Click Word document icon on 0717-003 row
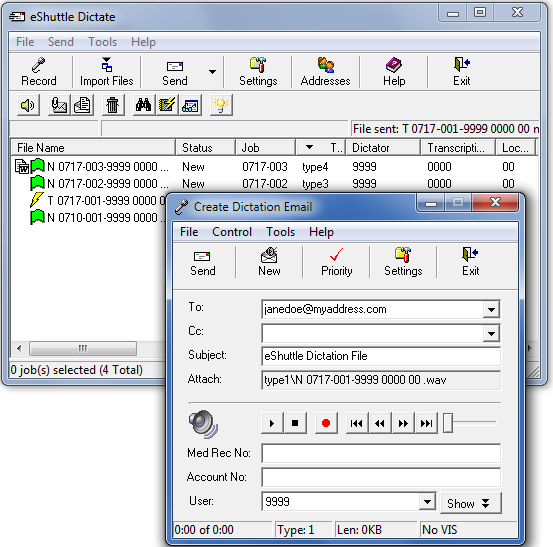Screen dimensions: 553x547 pyautogui.click(x=22, y=166)
